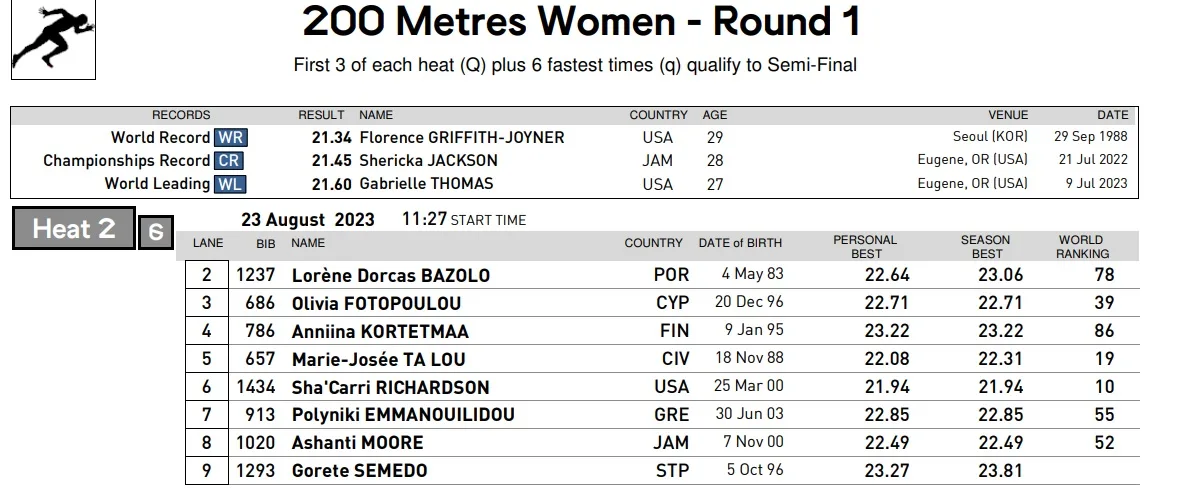Click the lane 2 number cell
This screenshot has height=497, width=1191.
207,275
